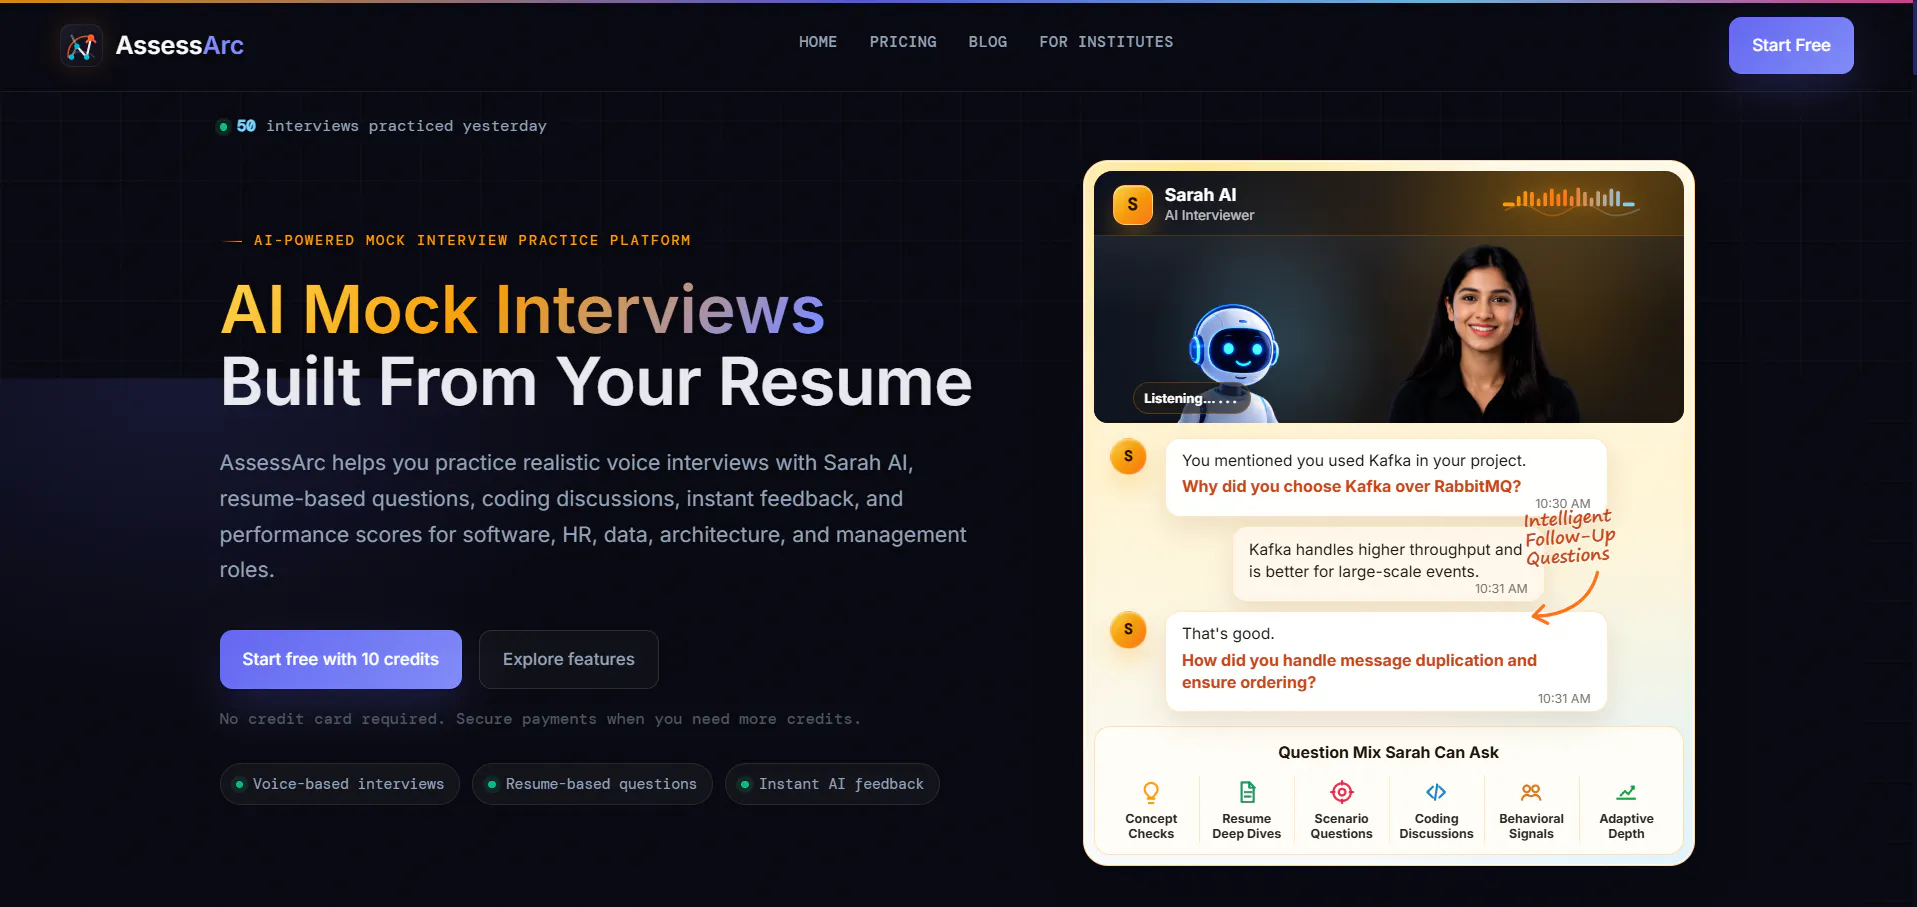The width and height of the screenshot is (1917, 907).
Task: Click the Explore features button
Action: point(569,659)
